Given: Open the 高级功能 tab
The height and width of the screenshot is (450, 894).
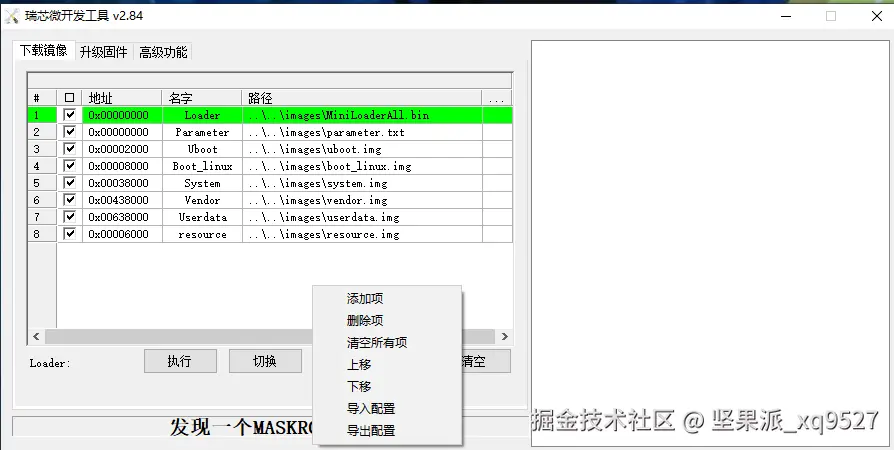Looking at the screenshot, I should click(163, 52).
